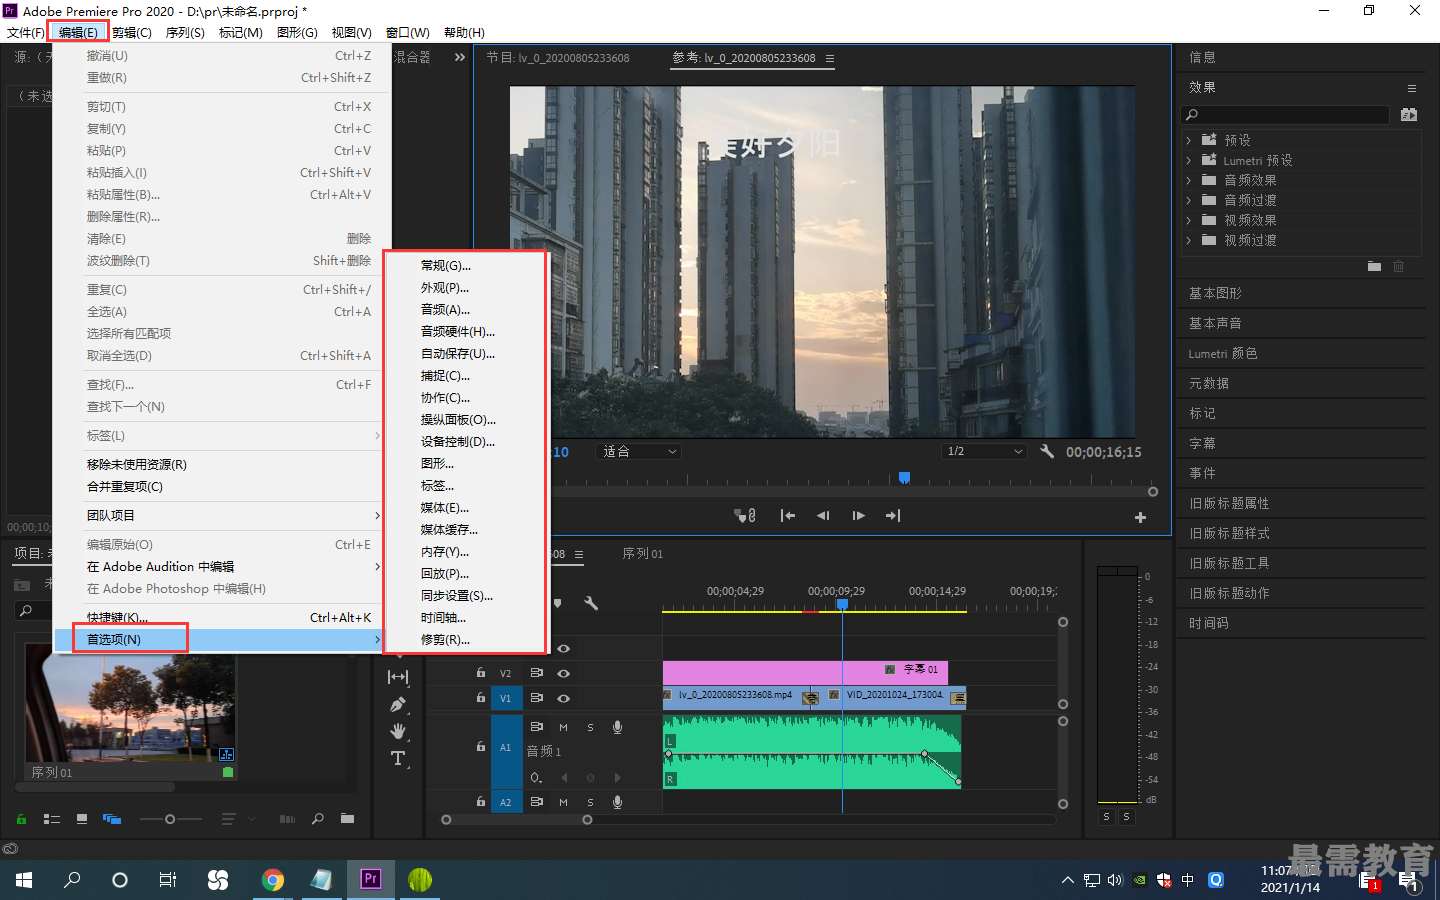Toggle V1 track output eye

(564, 698)
